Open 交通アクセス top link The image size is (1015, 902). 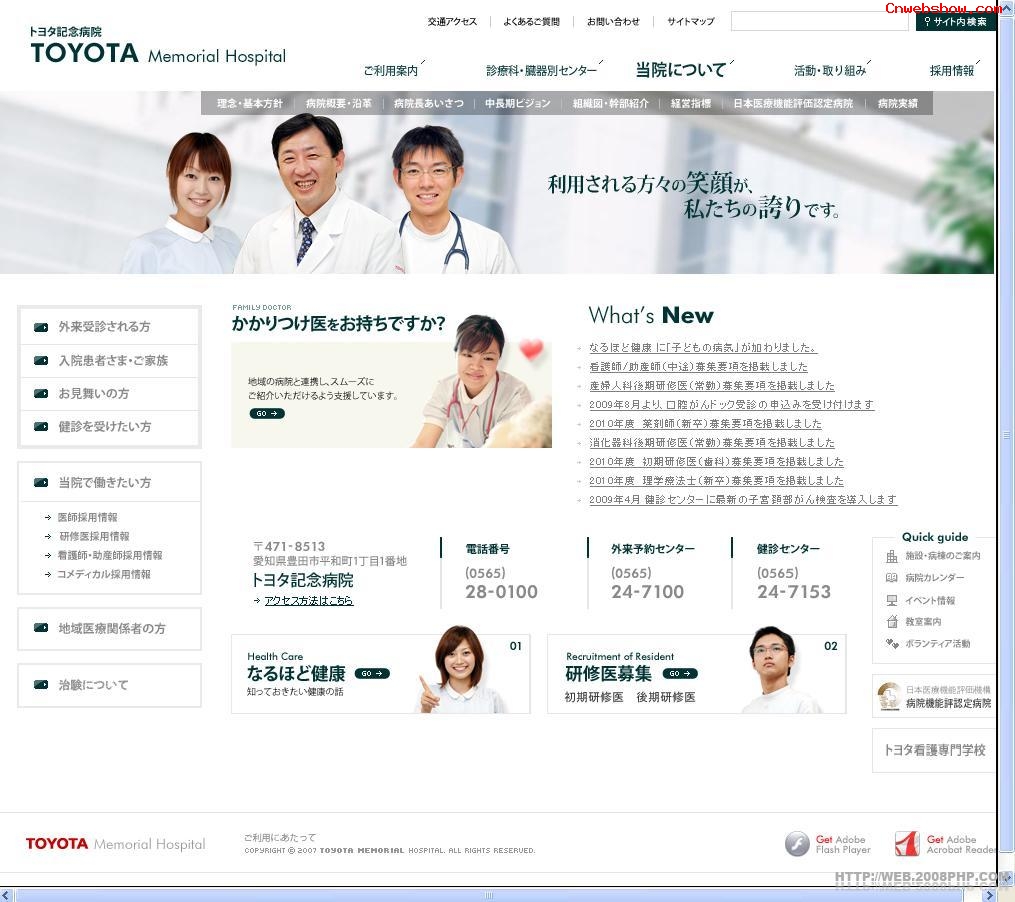click(452, 21)
